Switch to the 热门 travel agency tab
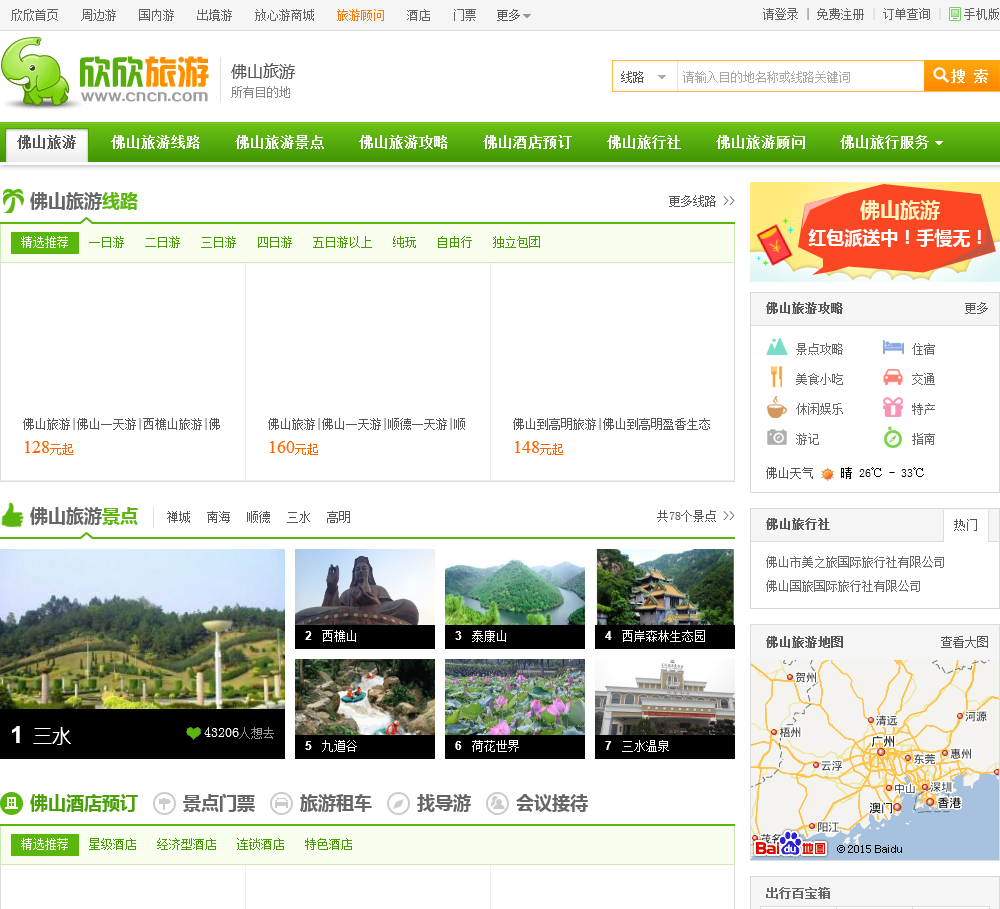The width and height of the screenshot is (1000, 909). click(x=966, y=525)
